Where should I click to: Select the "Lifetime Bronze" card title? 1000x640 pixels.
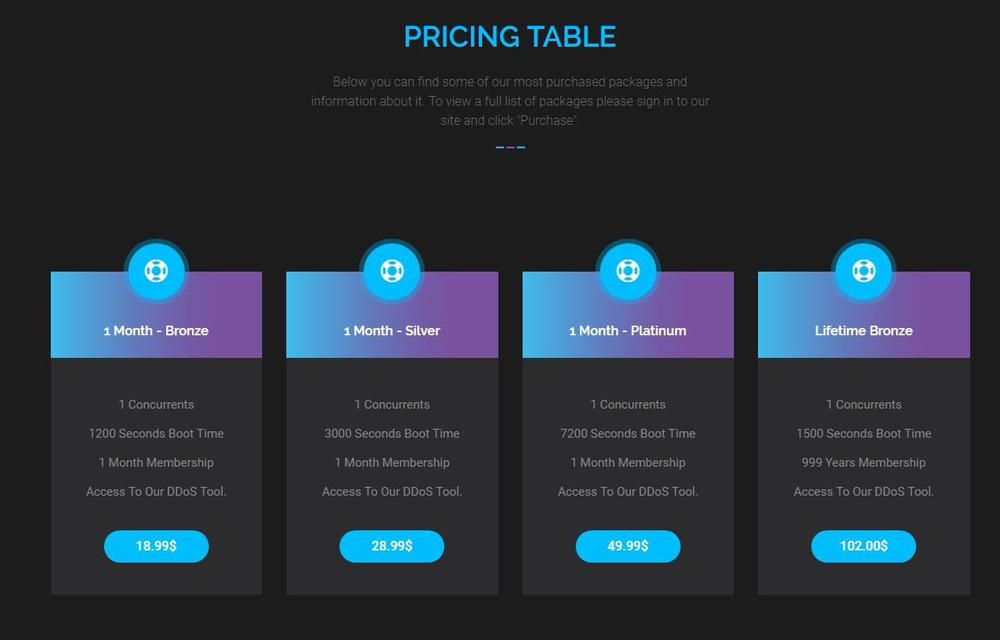863,331
